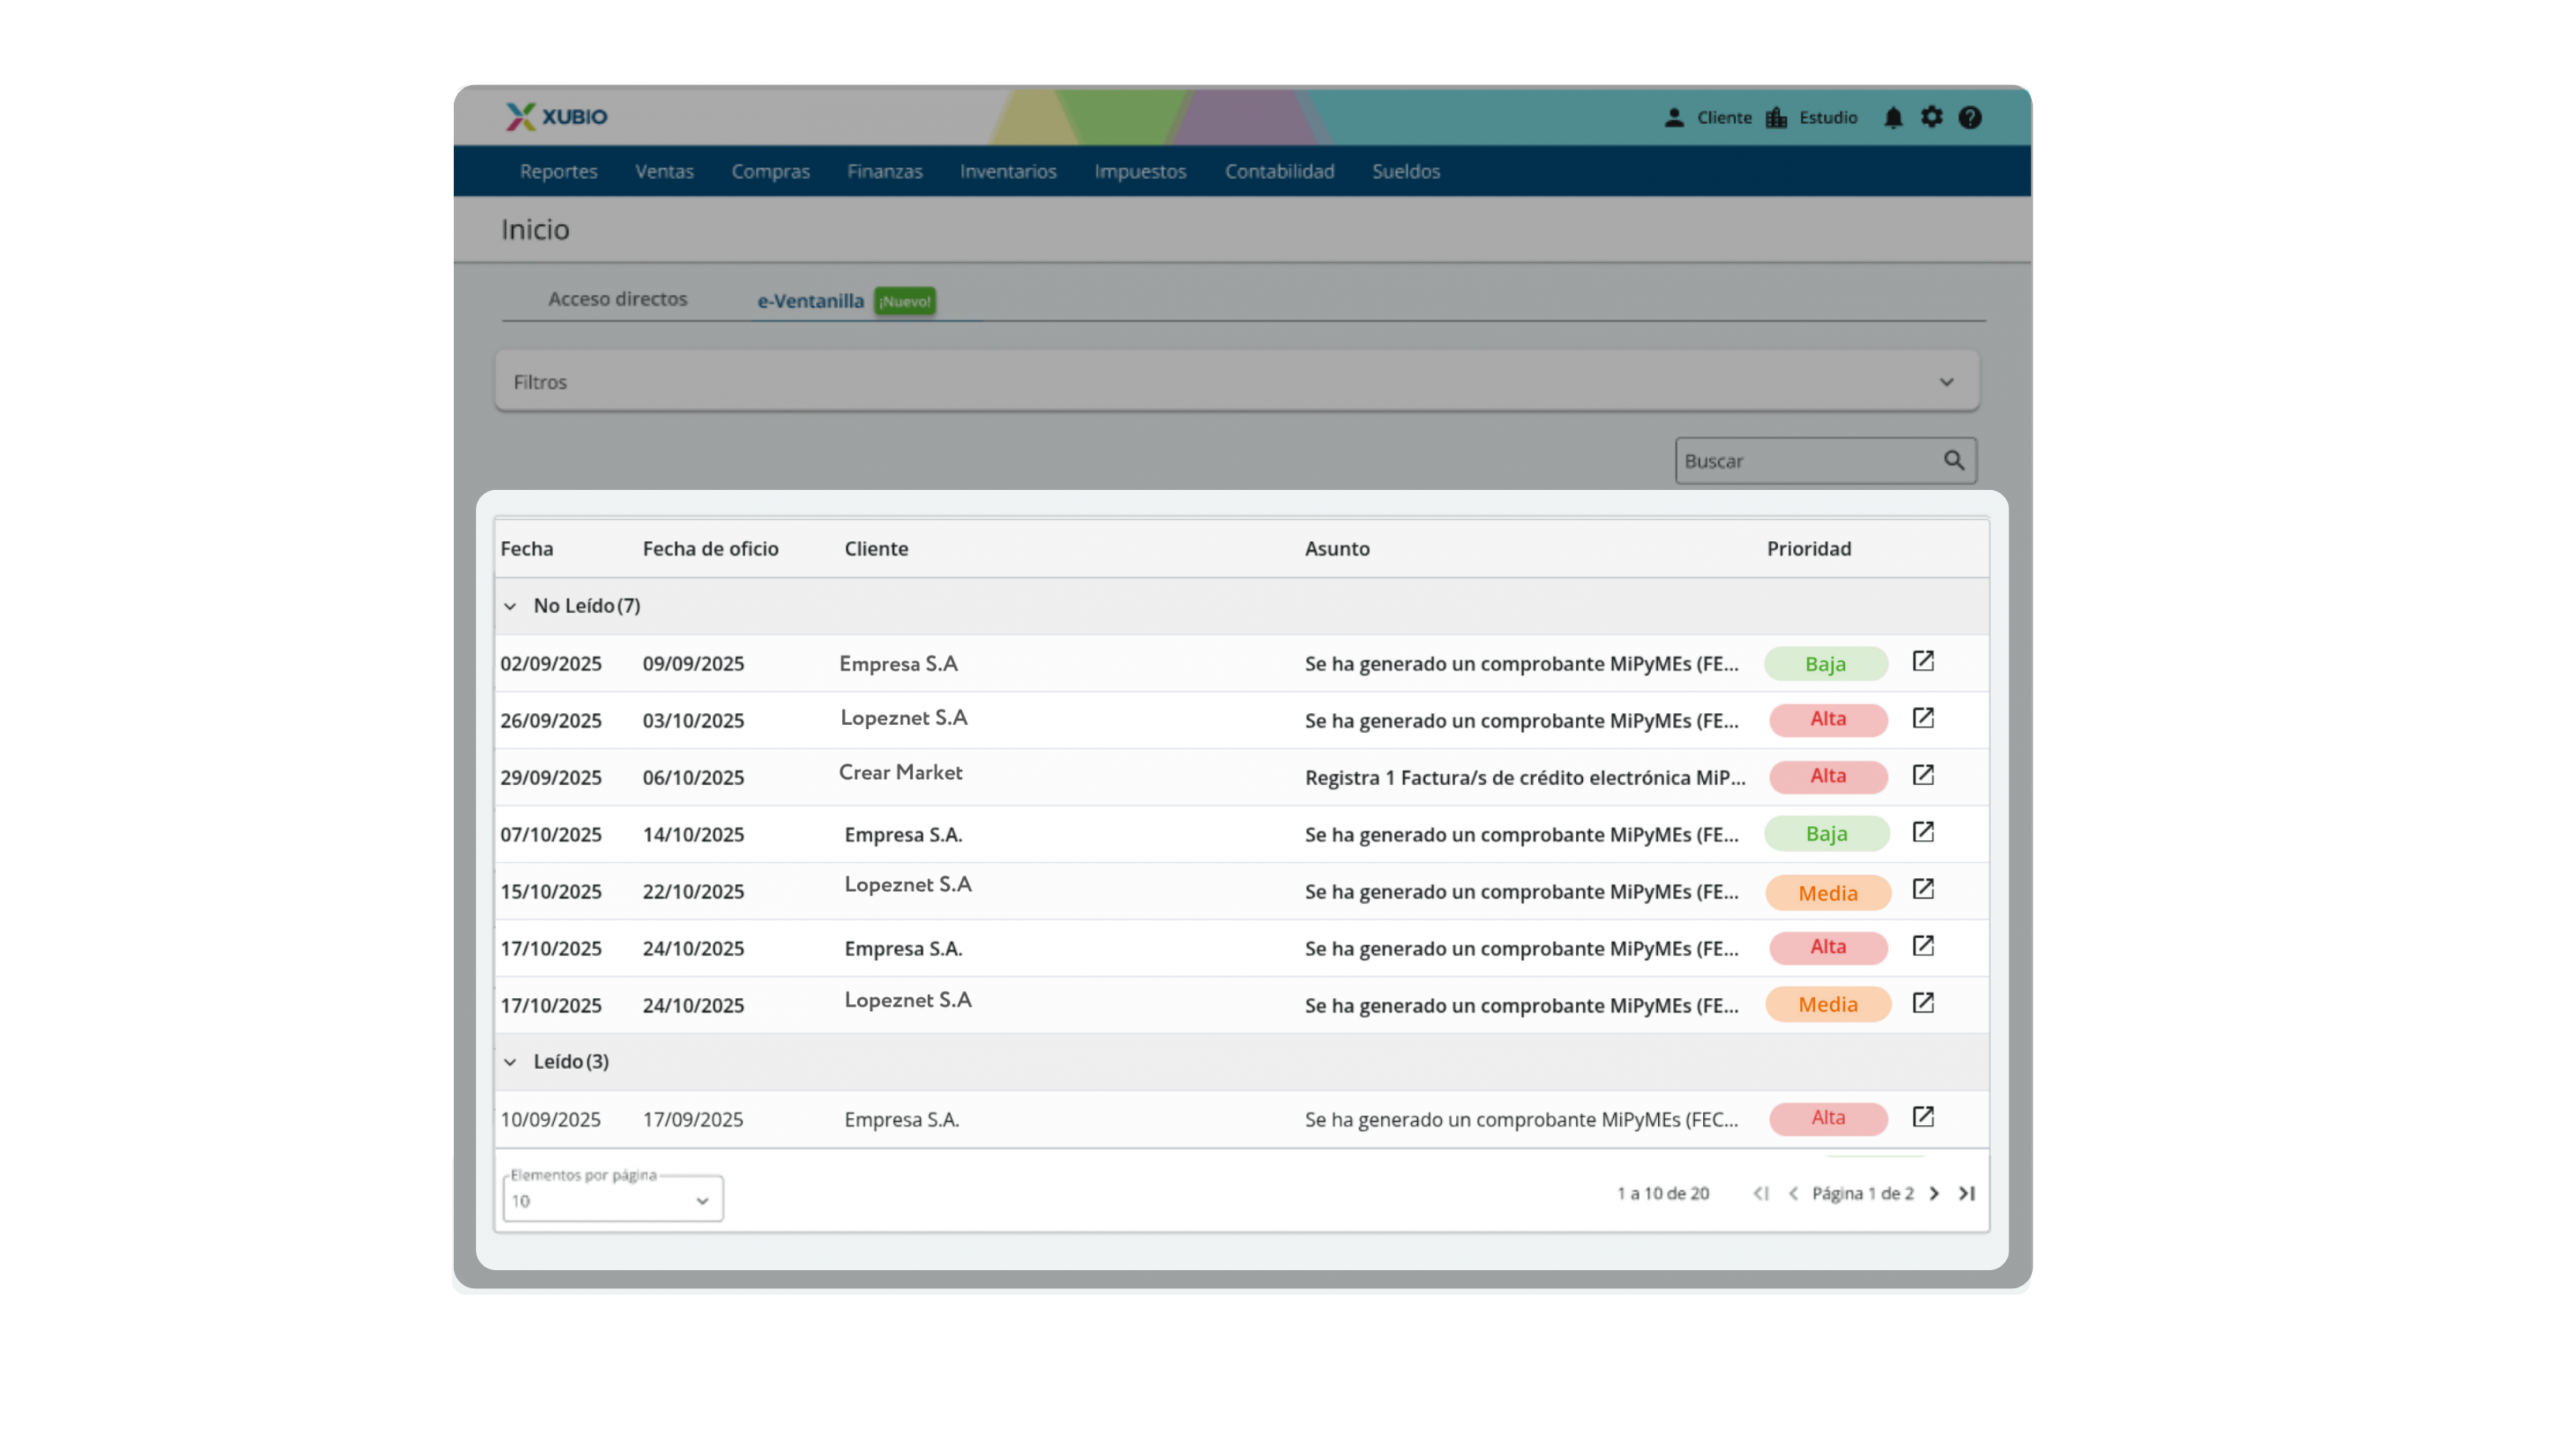Click the Xubio logo
2560x1439 pixels.
coord(556,117)
